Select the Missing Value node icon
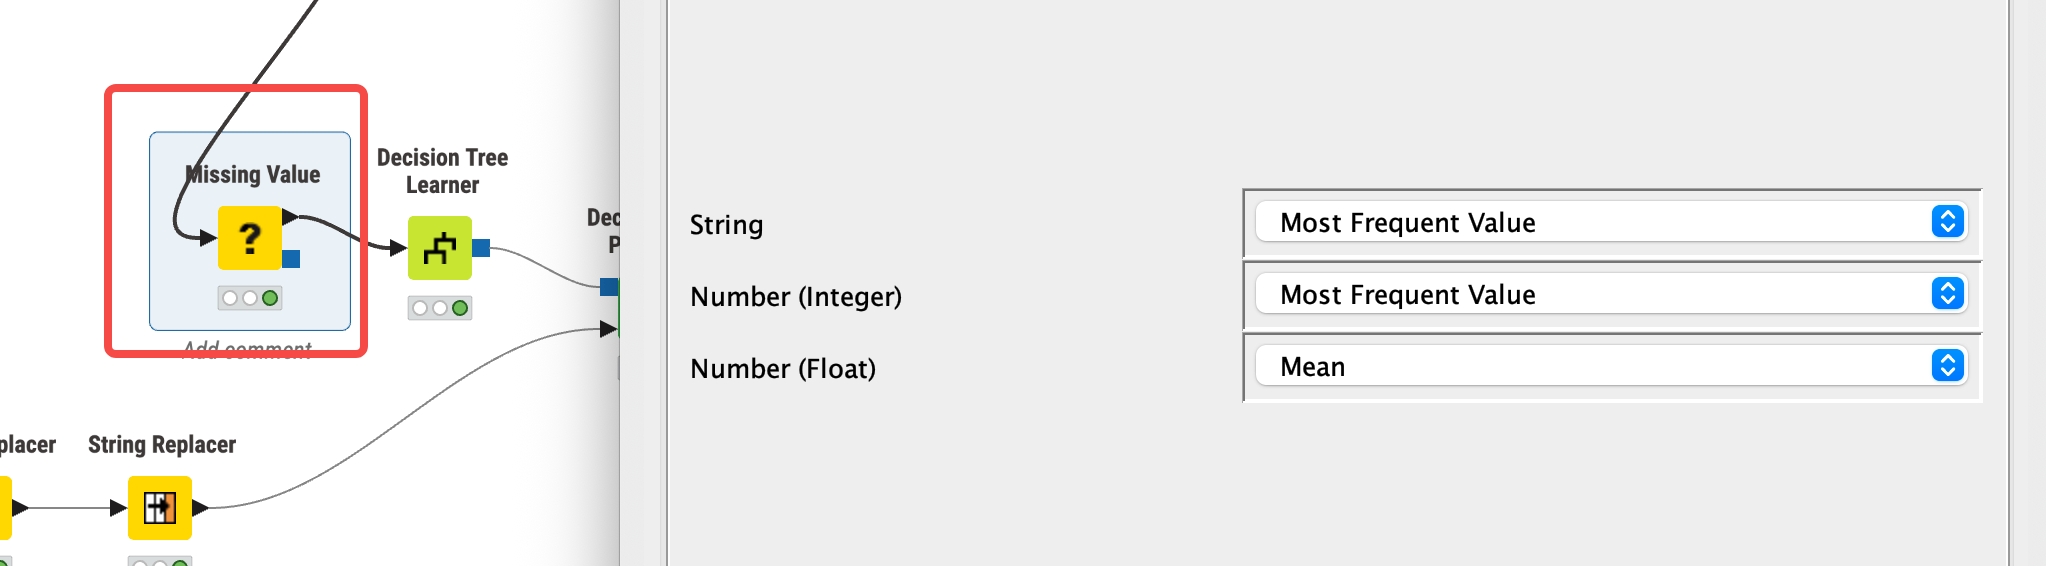This screenshot has height=566, width=2046. pos(249,238)
